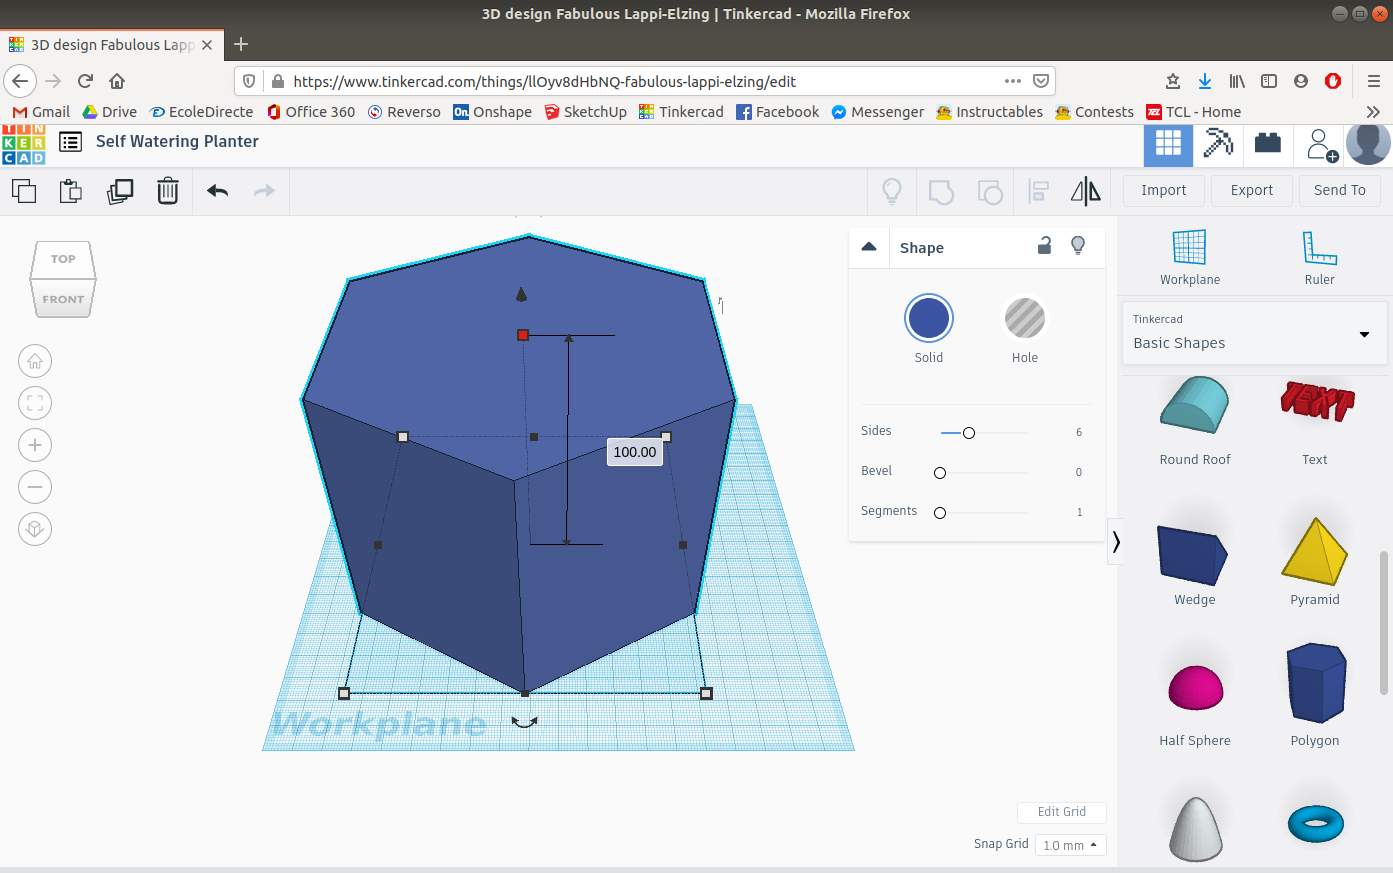Open the Bricks mode
This screenshot has width=1393, height=873.
coord(1268,144)
